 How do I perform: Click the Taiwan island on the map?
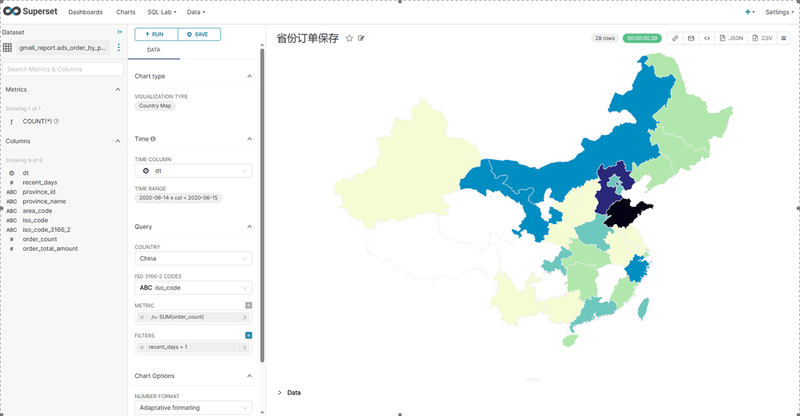(x=644, y=308)
